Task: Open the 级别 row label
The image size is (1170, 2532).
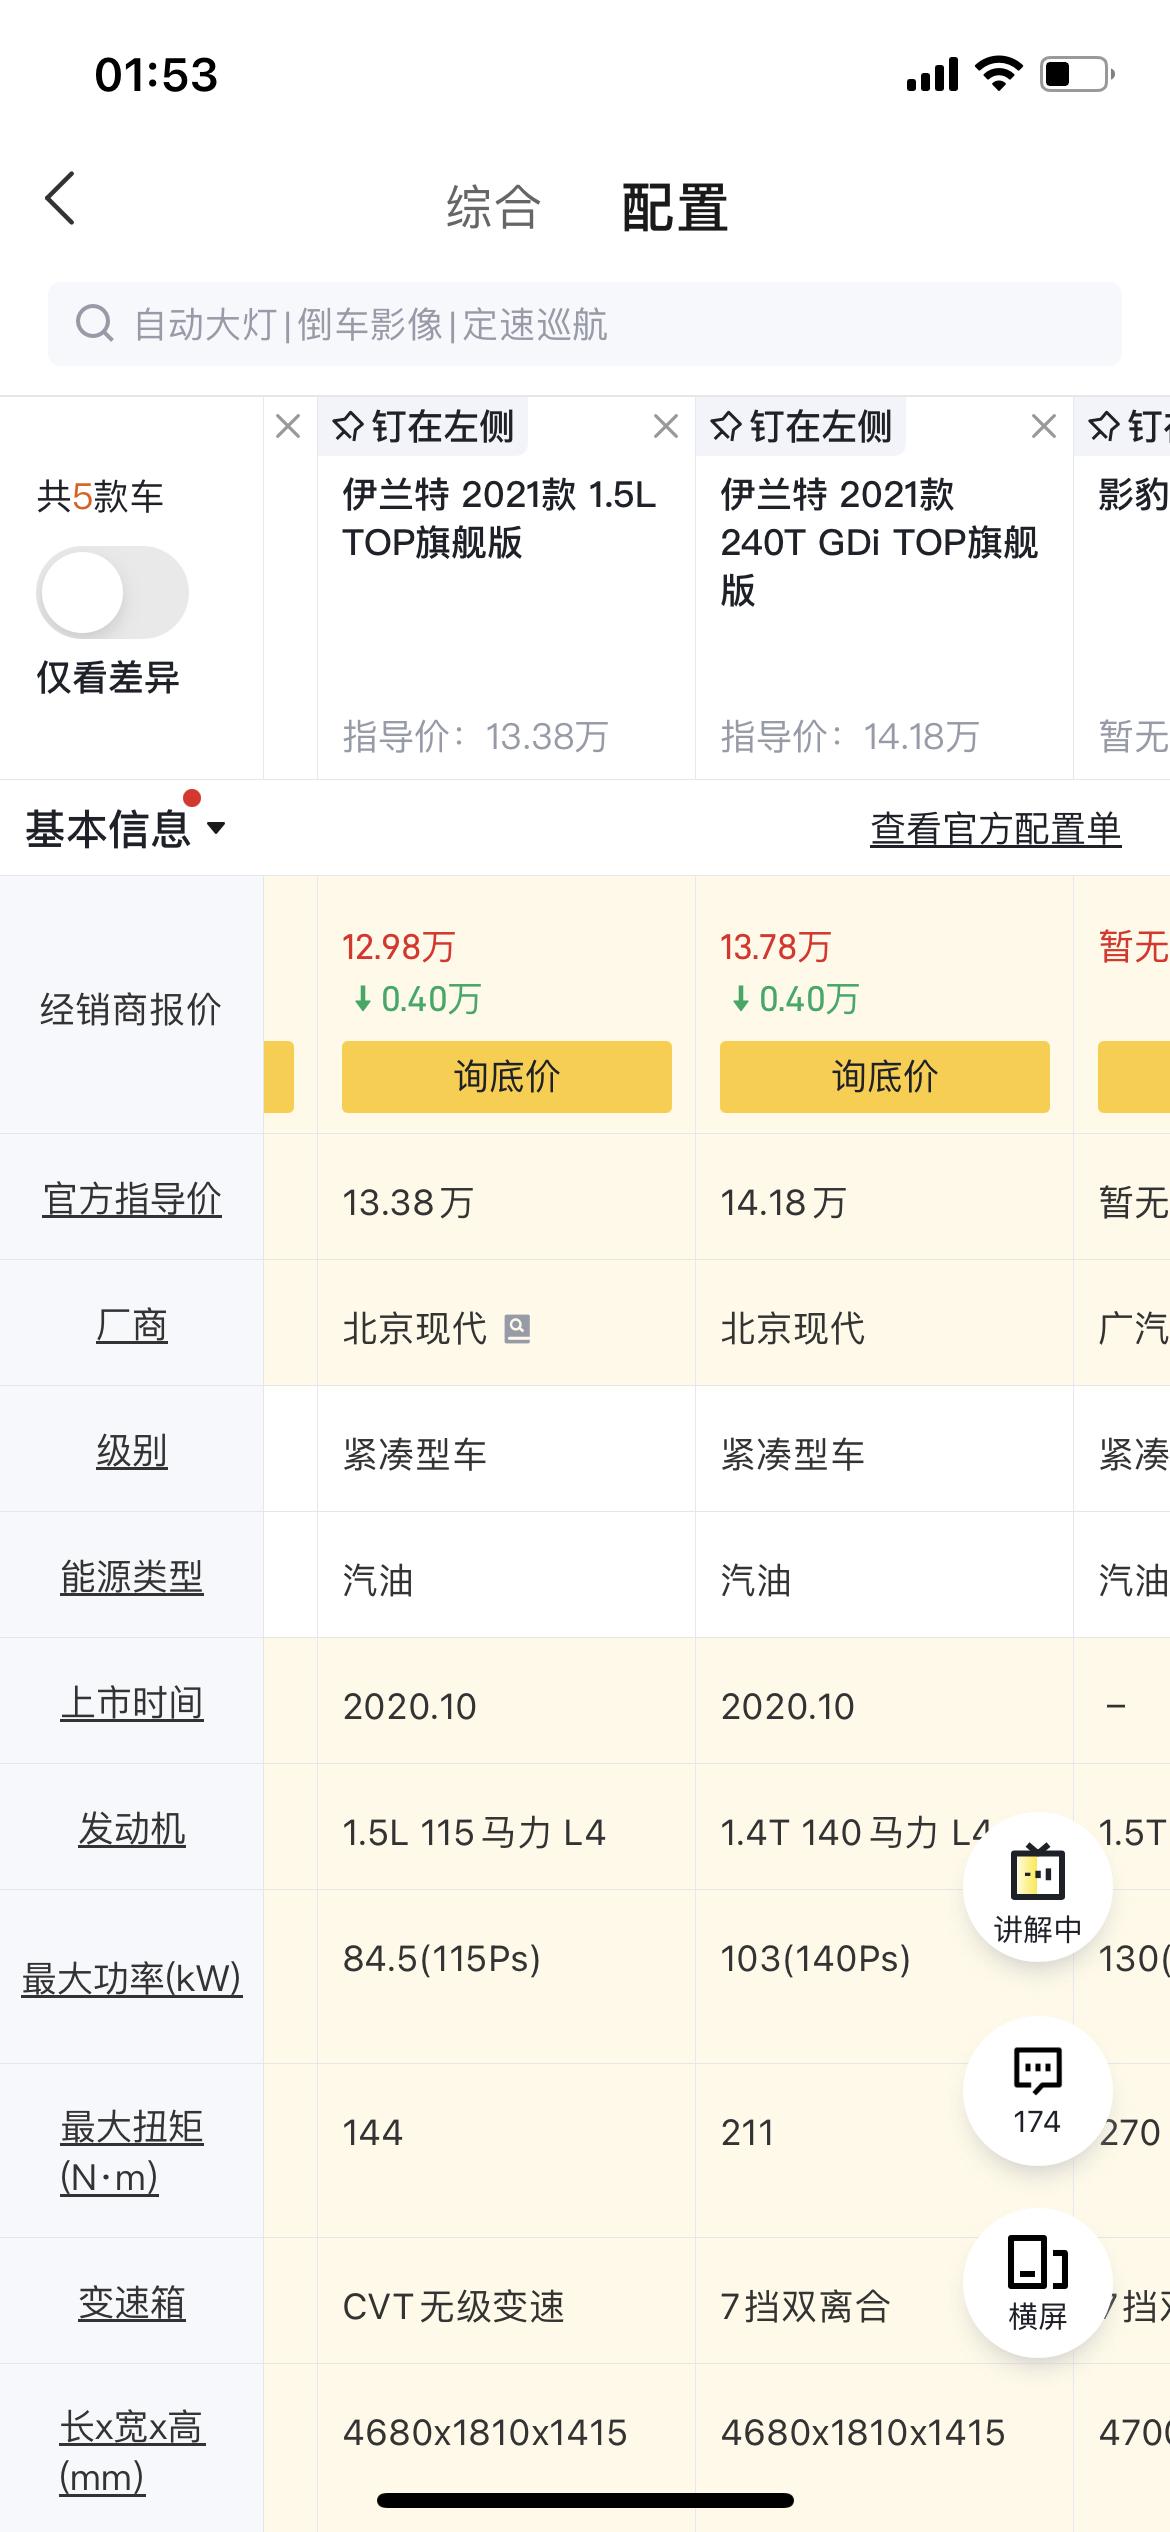Action: coord(132,1451)
